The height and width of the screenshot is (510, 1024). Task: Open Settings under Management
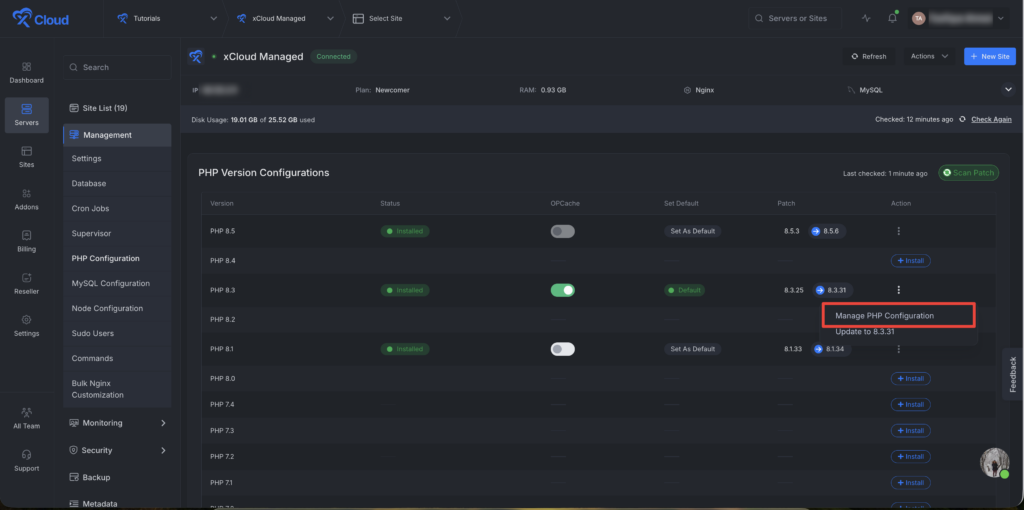86,159
